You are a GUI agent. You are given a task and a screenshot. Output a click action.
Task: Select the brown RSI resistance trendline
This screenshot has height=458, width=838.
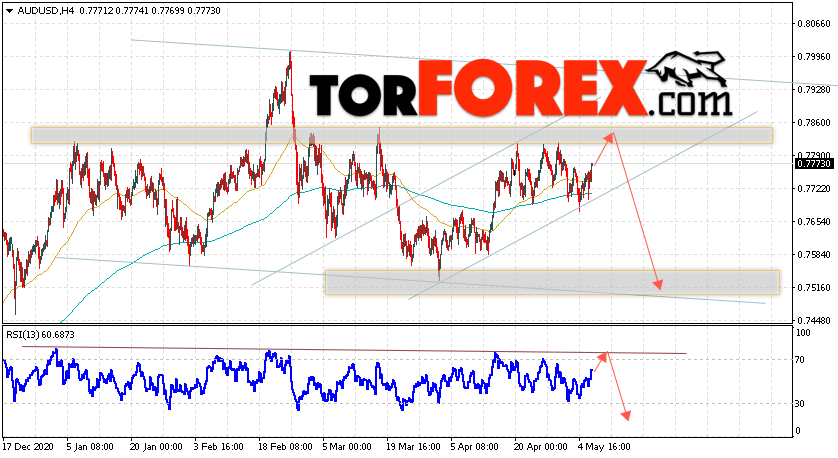[x=354, y=350]
